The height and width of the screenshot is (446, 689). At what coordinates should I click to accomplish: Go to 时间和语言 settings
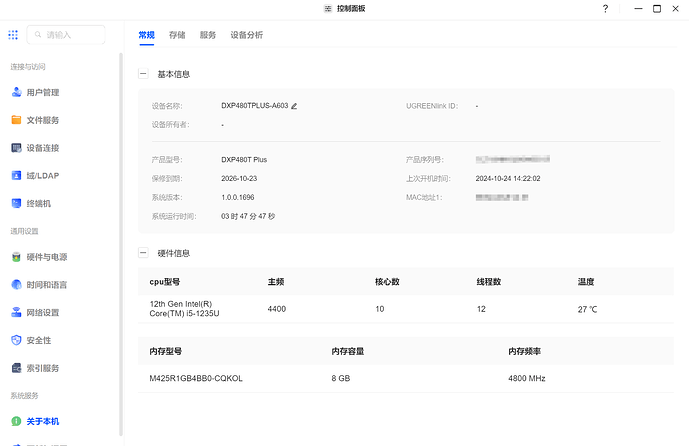[x=46, y=284]
